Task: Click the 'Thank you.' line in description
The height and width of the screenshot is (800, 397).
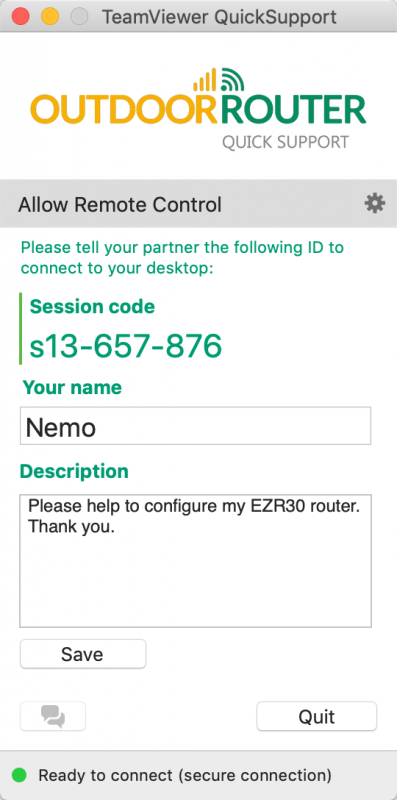Action: 71,527
